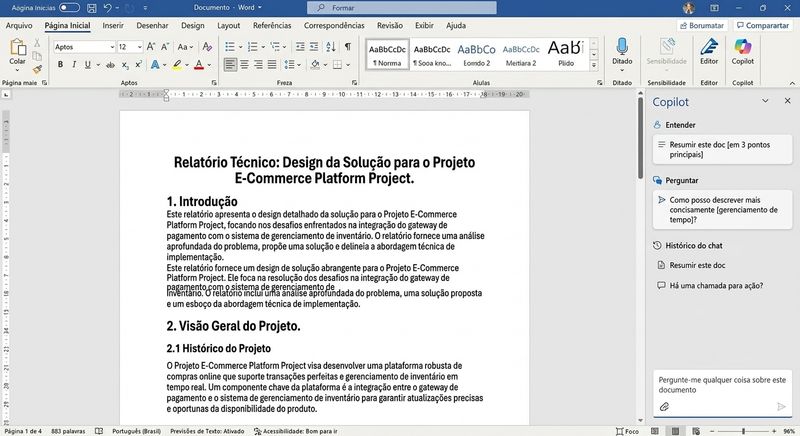This screenshot has width=800, height=436.
Task: Open the Referências tab
Action: (272, 25)
